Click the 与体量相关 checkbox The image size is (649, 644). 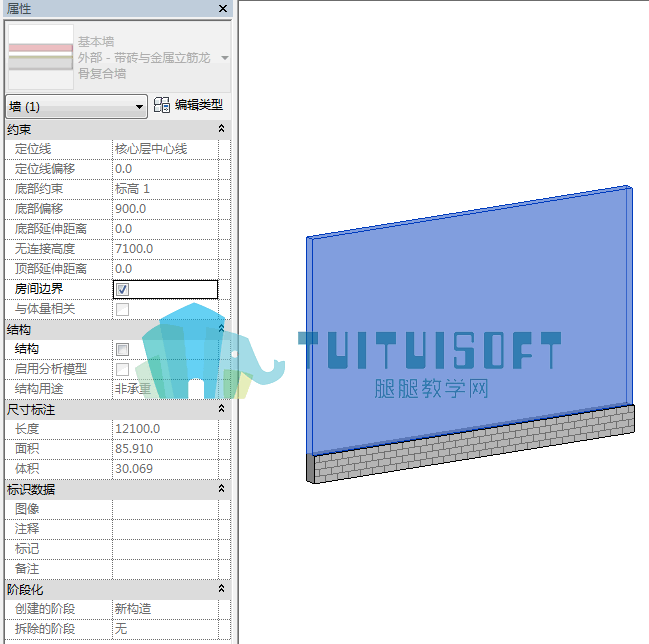tap(123, 309)
